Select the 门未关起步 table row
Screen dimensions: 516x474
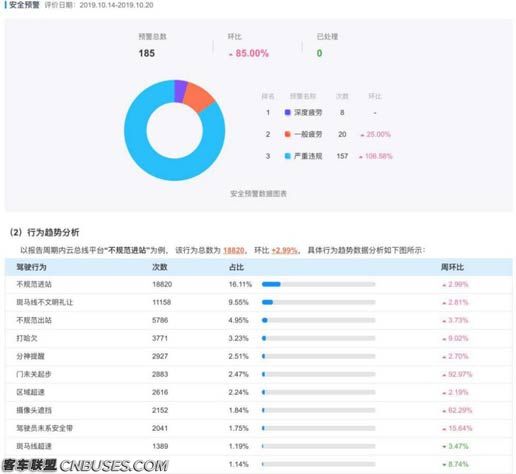[x=259, y=374]
